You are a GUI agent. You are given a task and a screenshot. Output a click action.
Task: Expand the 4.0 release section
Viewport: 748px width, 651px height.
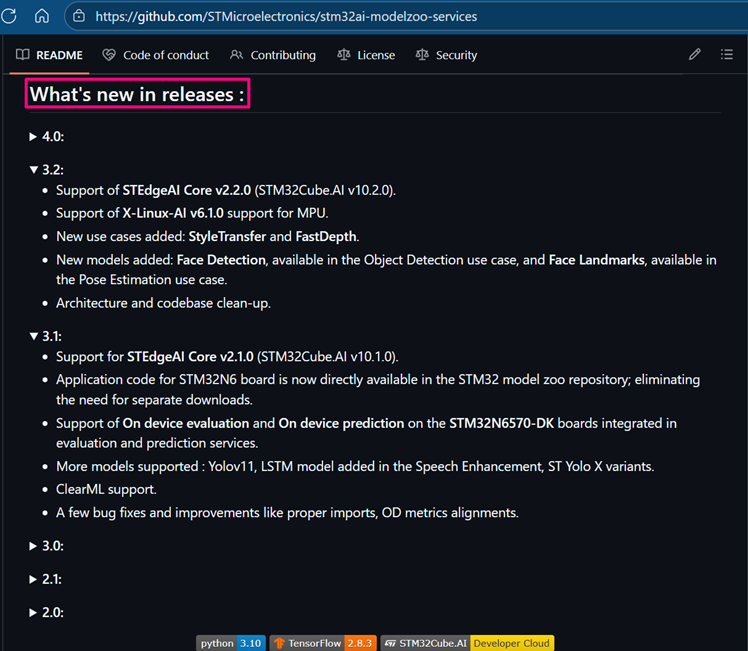[x=46, y=137]
